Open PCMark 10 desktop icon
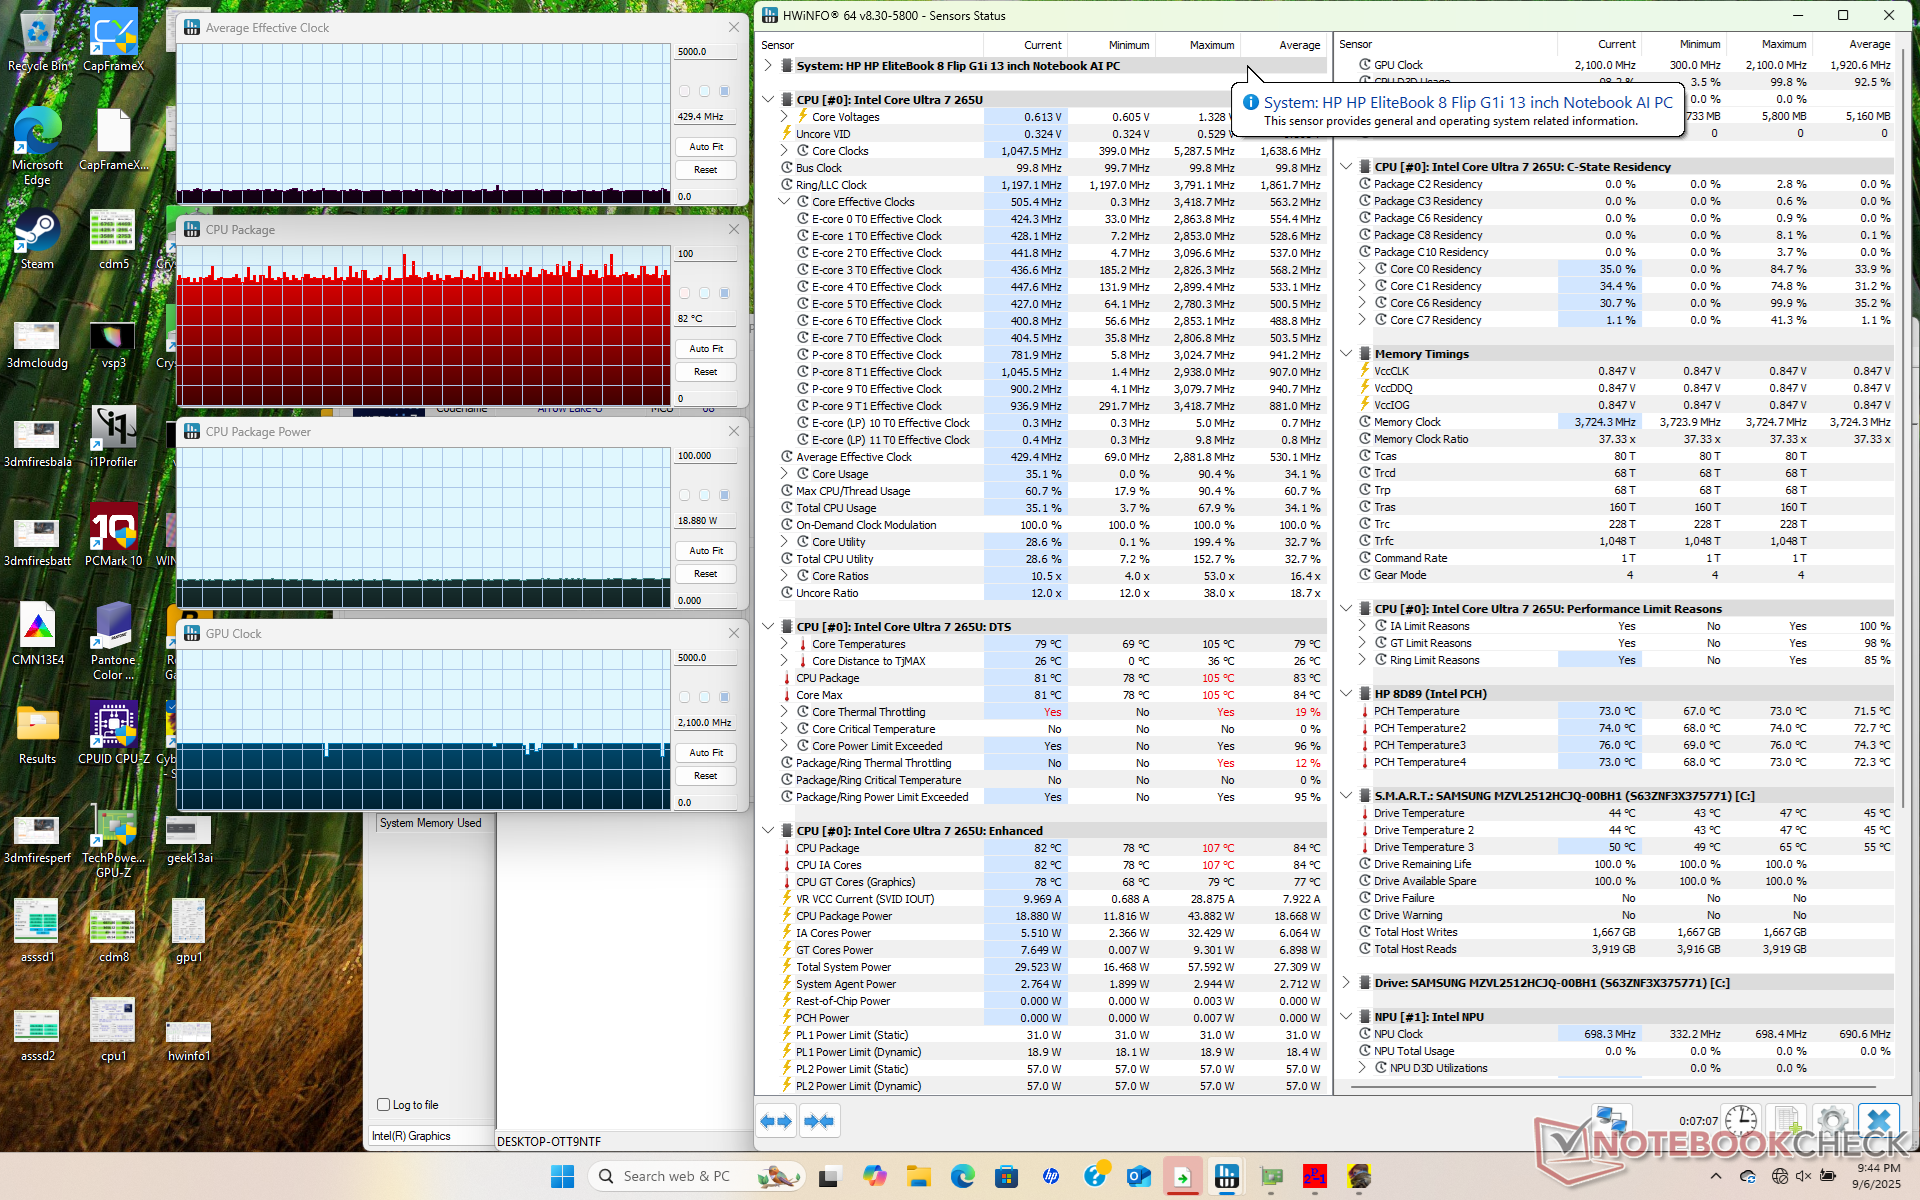1920x1200 pixels. [x=113, y=535]
